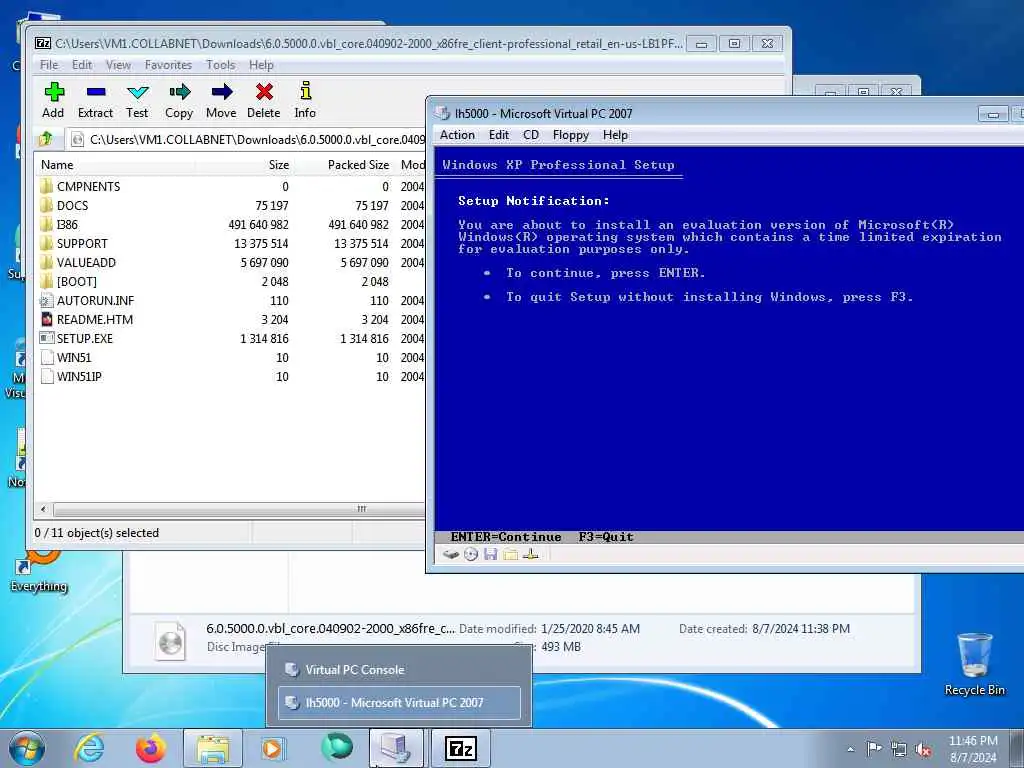Open the Help menu in 7-Zip
The image size is (1024, 768).
click(261, 65)
